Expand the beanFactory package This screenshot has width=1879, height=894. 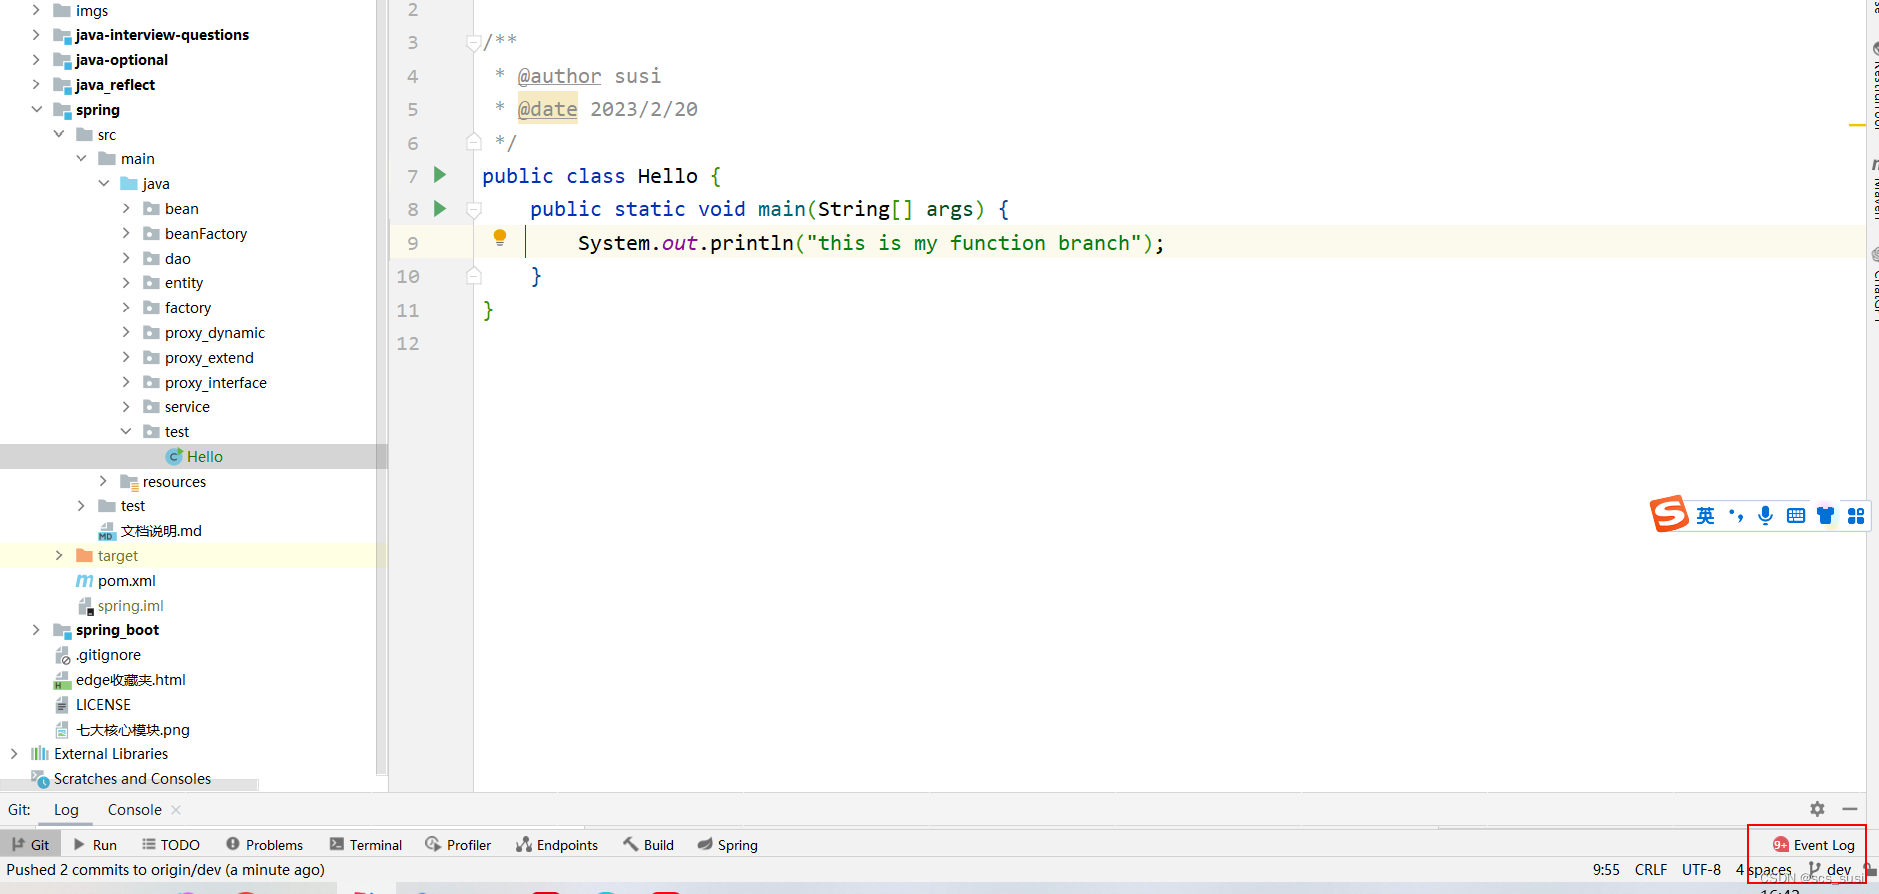point(126,234)
